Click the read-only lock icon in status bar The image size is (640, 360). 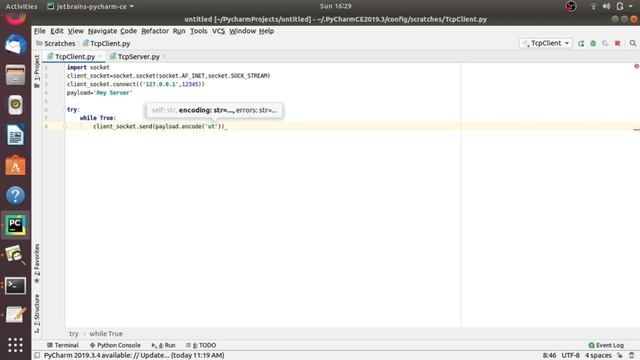[620, 356]
